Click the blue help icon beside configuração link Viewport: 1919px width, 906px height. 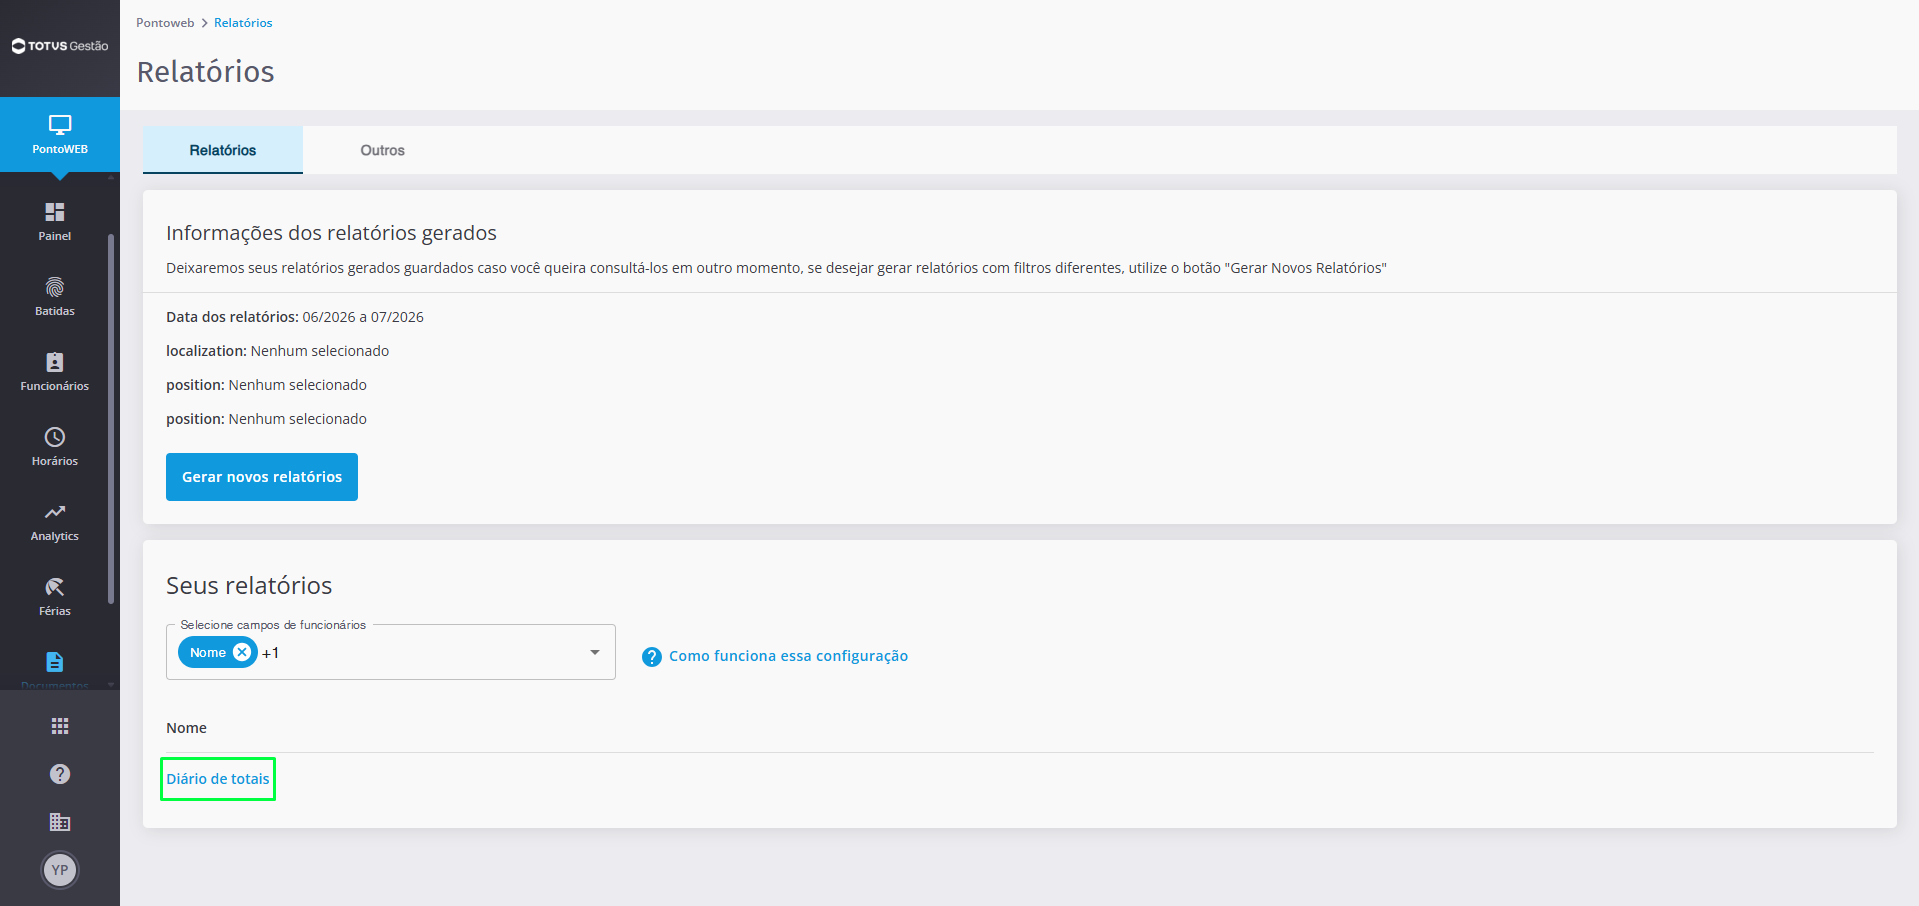[x=652, y=657]
